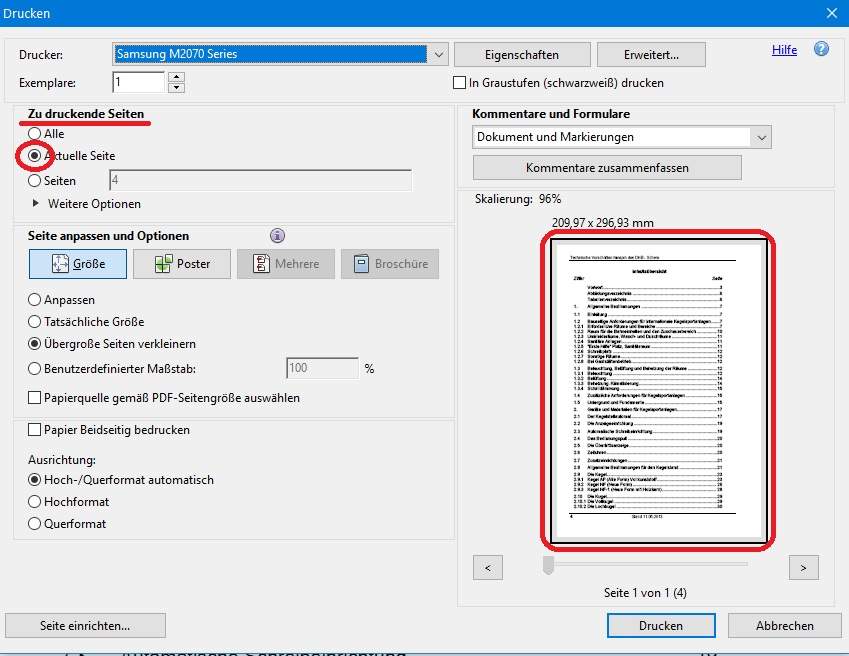Open printer Eigenschaften dialog
Screen dimensions: 849x656
[520, 54]
